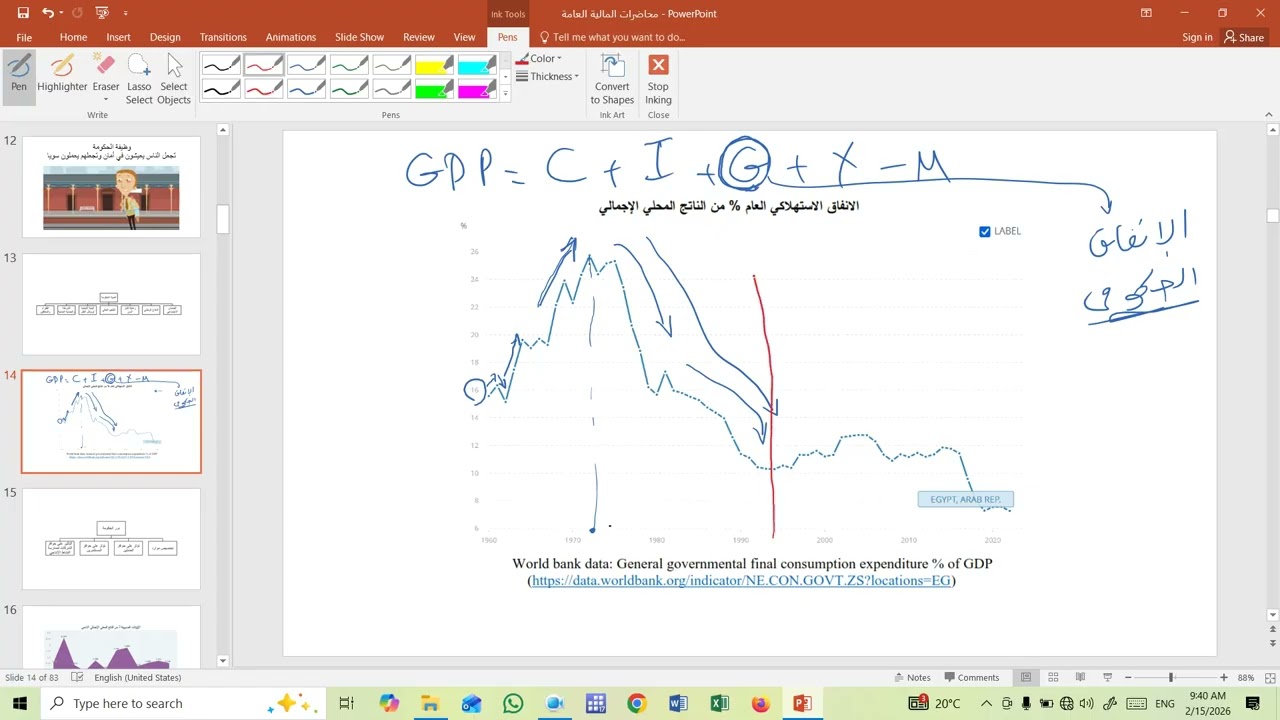The image size is (1280, 720).
Task: Click the Convert to Shapes button
Action: [612, 79]
